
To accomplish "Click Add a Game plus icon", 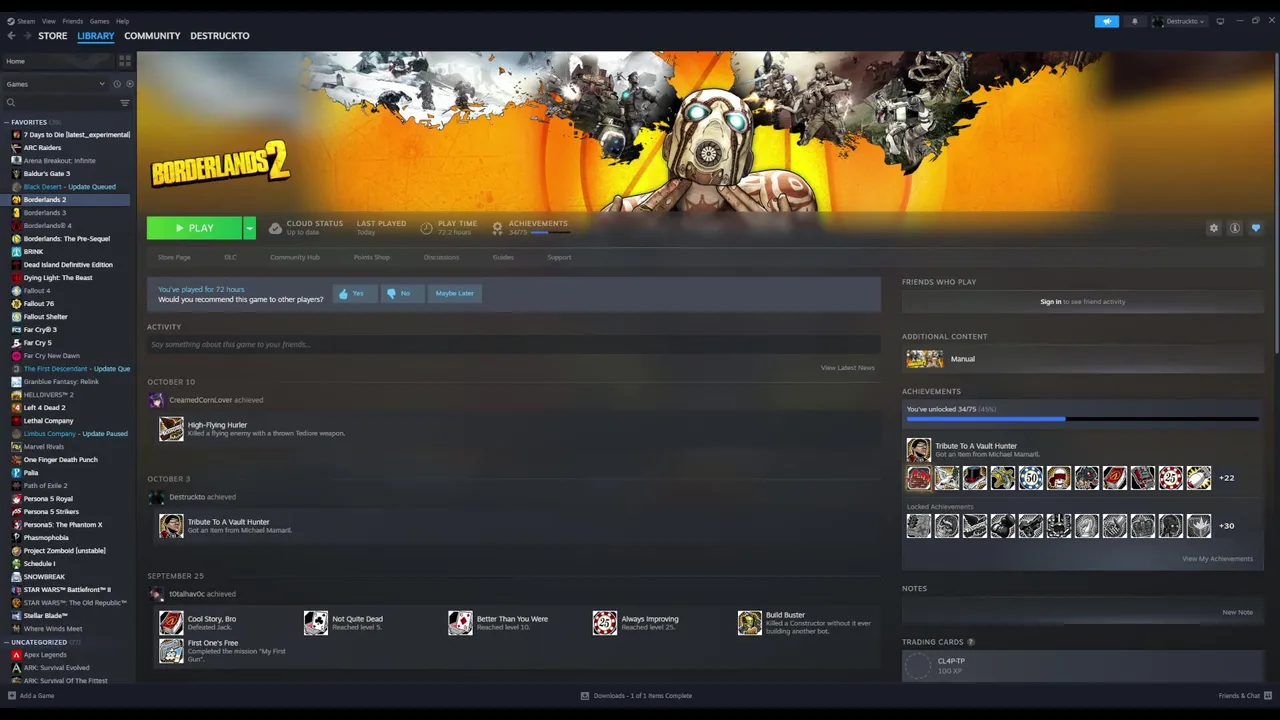I will click(12, 696).
